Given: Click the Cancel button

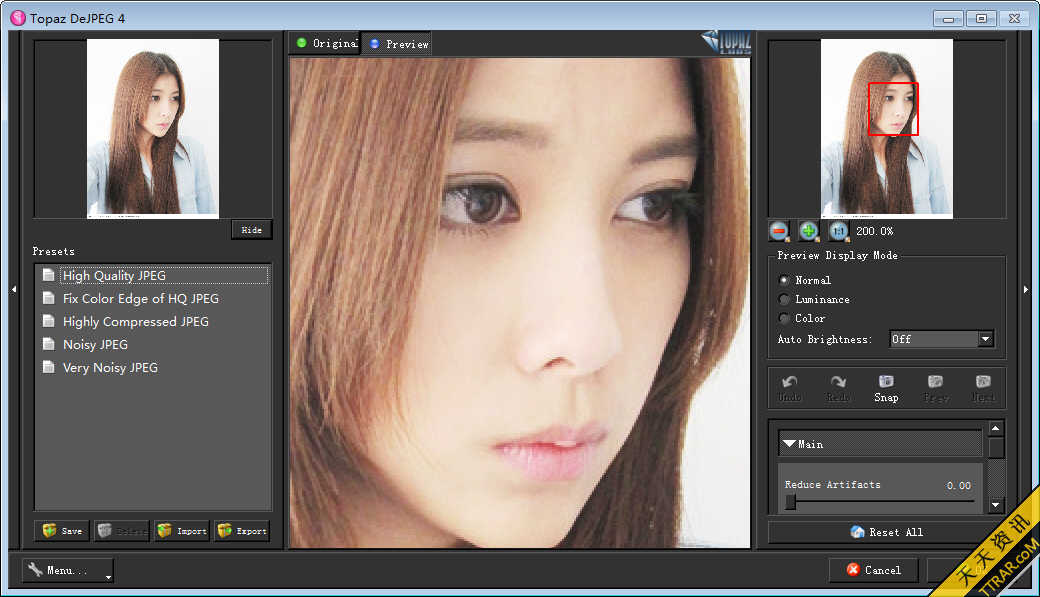Looking at the screenshot, I should pyautogui.click(x=874, y=570).
